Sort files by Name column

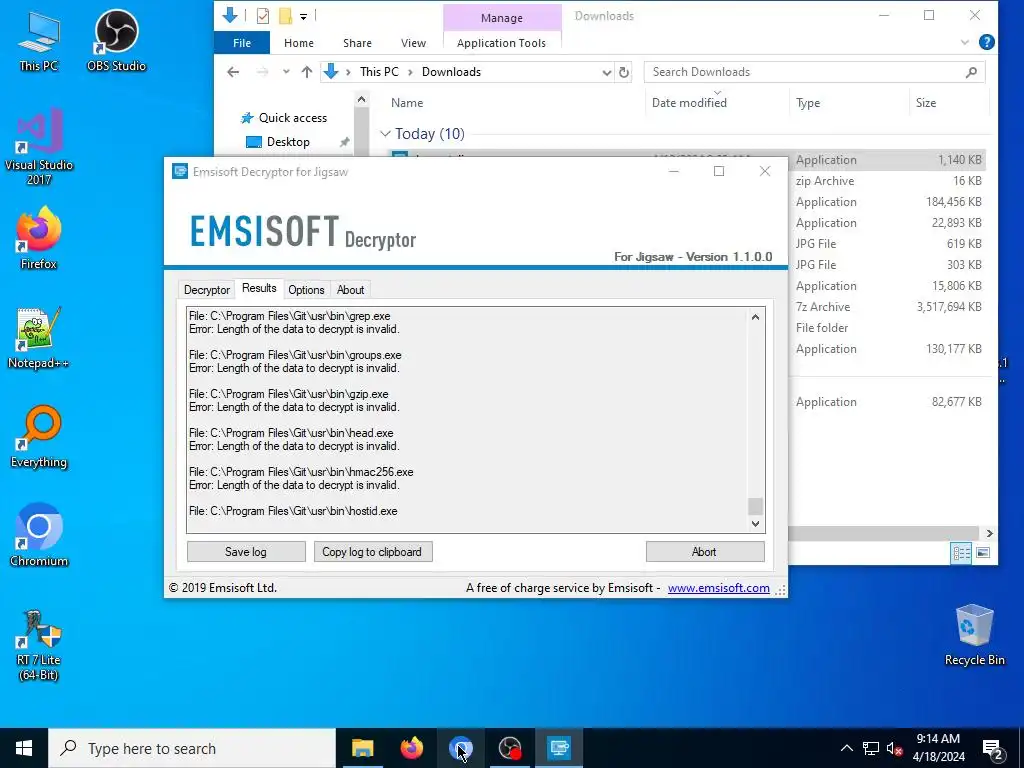pyautogui.click(x=407, y=103)
